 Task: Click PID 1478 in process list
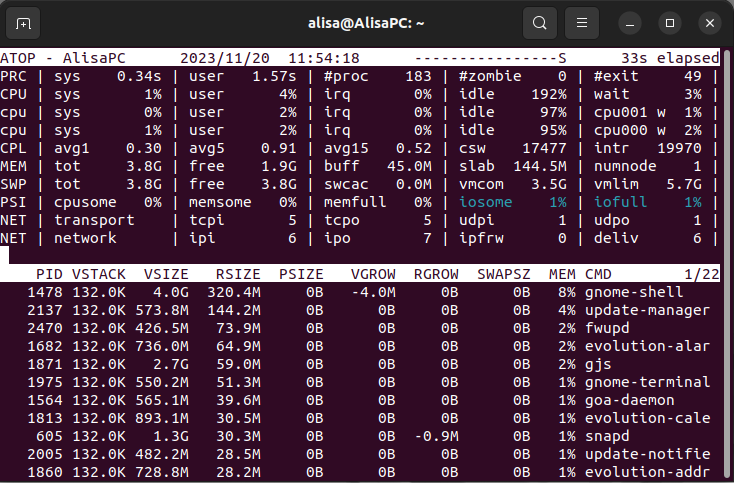[45, 292]
